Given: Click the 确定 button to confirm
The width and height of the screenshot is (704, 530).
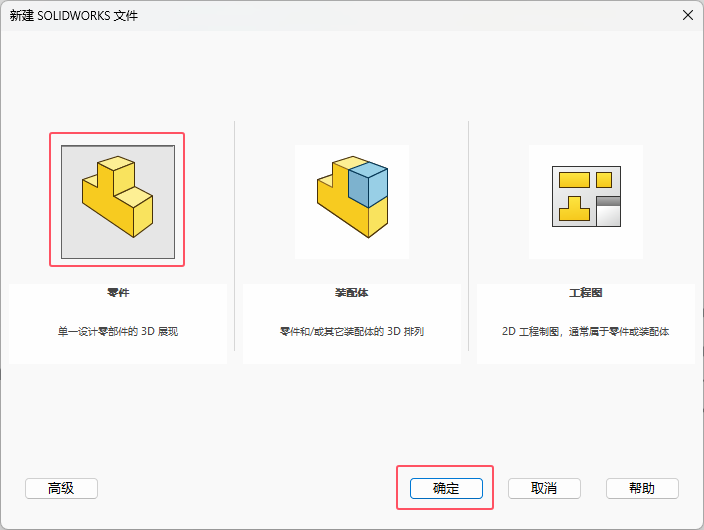Looking at the screenshot, I should click(446, 488).
